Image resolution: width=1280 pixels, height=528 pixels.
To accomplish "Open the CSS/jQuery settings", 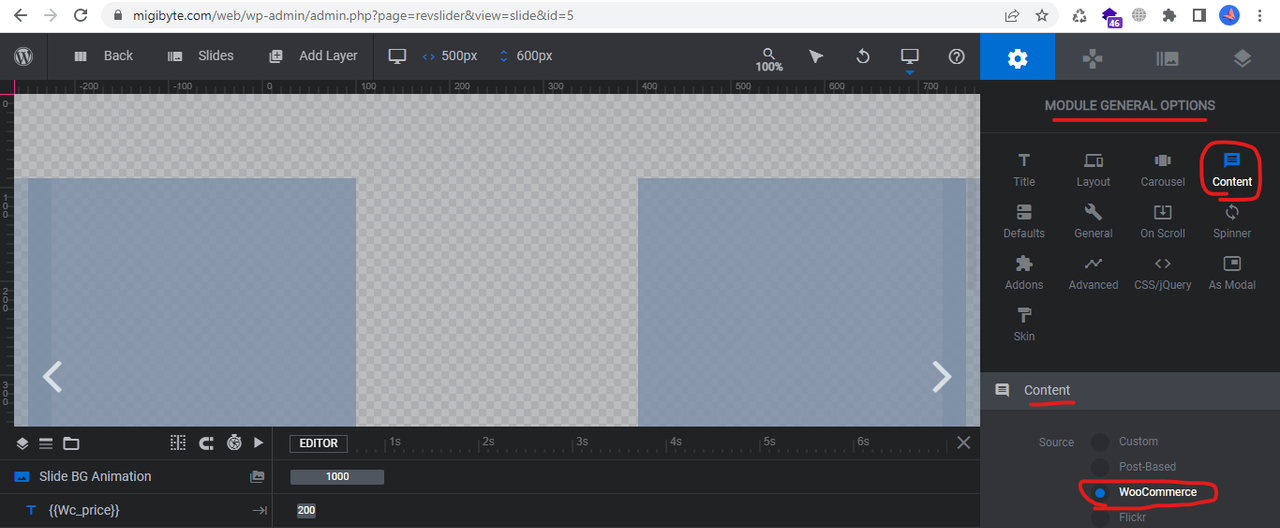I will pos(1162,273).
